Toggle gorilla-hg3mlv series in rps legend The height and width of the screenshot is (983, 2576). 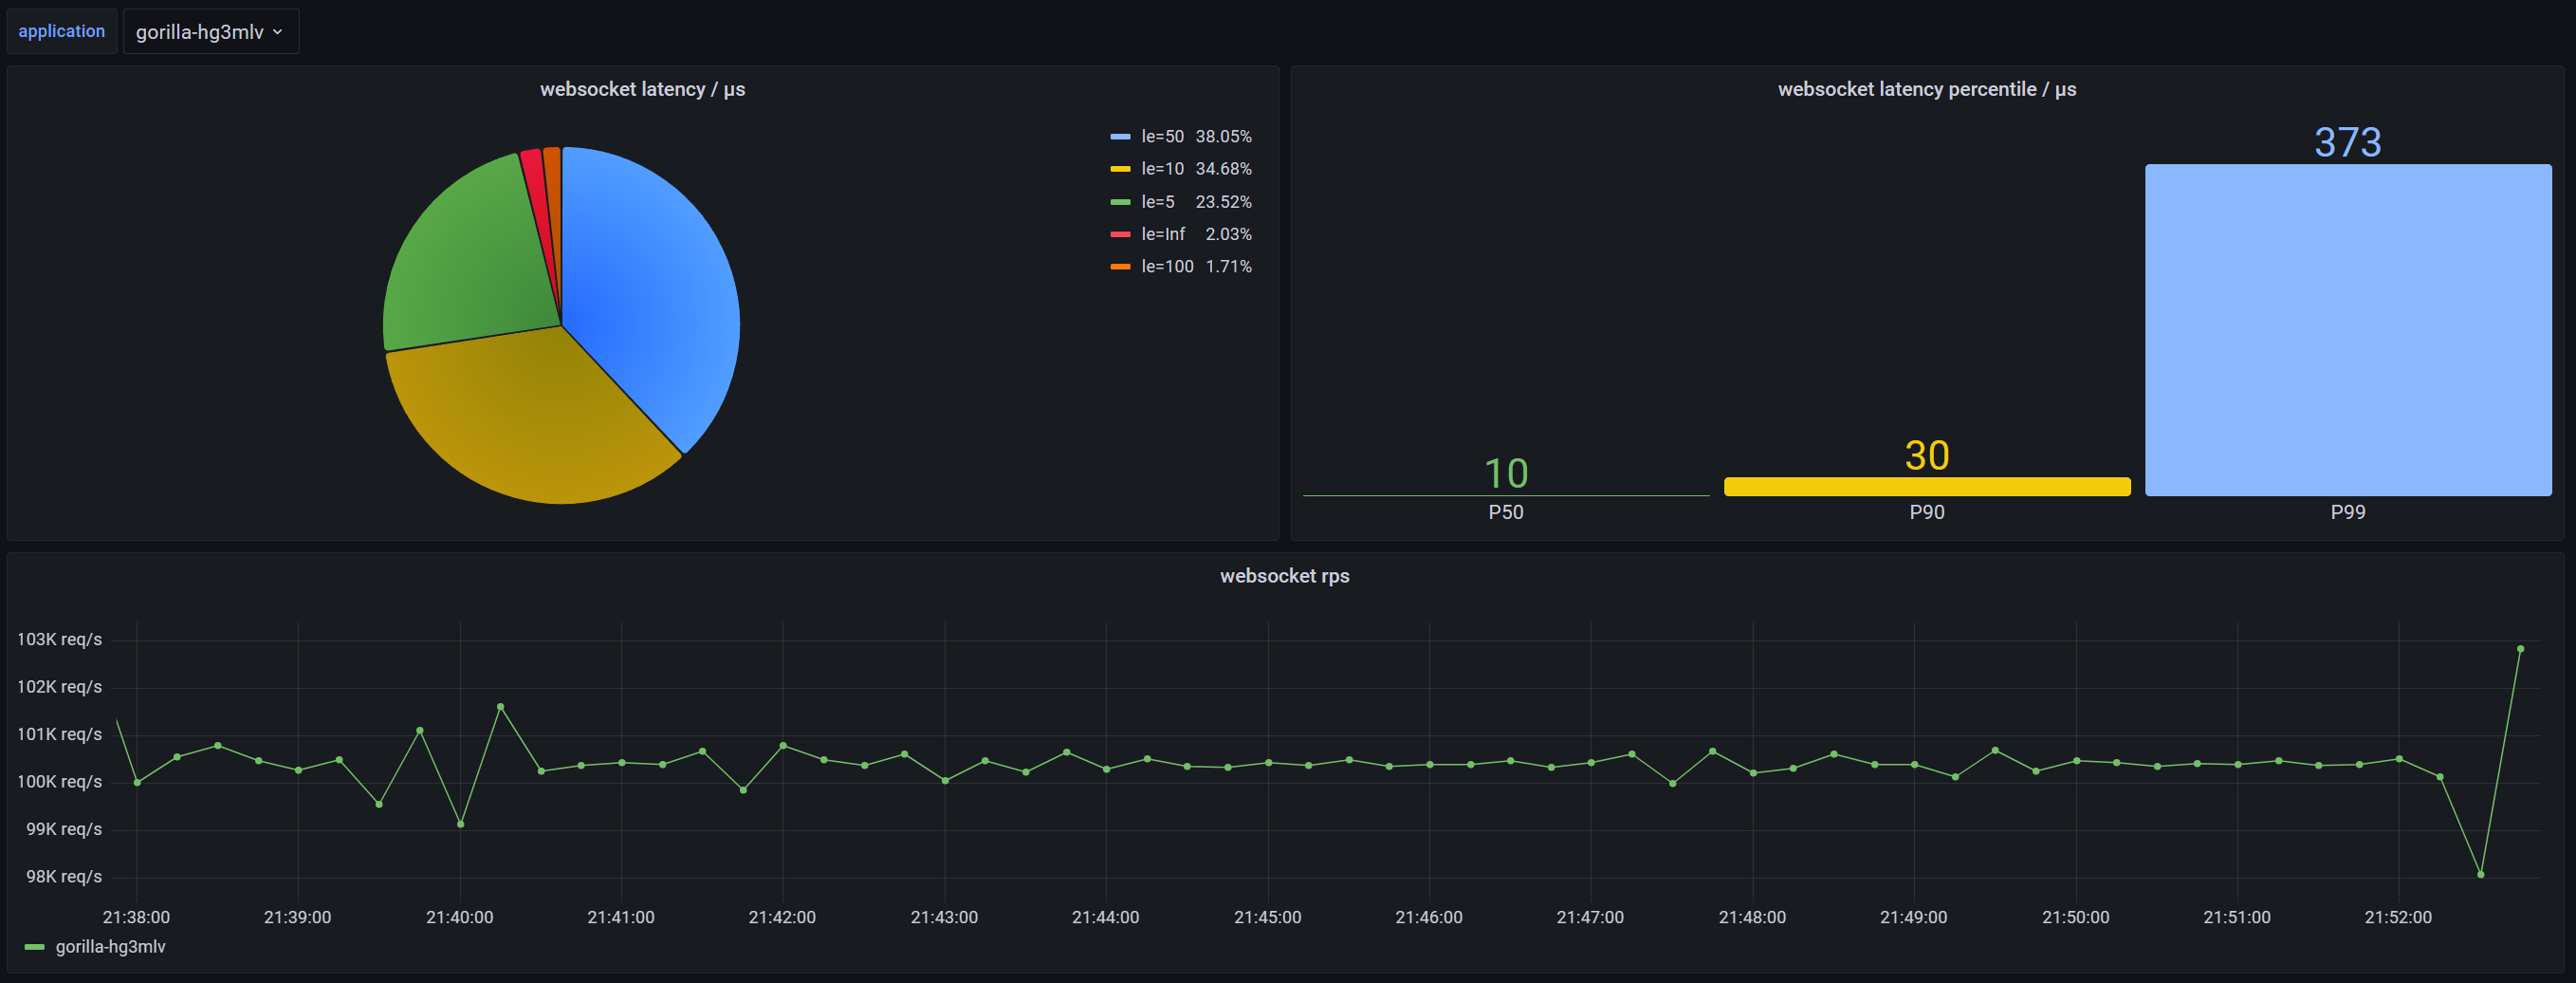pyautogui.click(x=110, y=947)
